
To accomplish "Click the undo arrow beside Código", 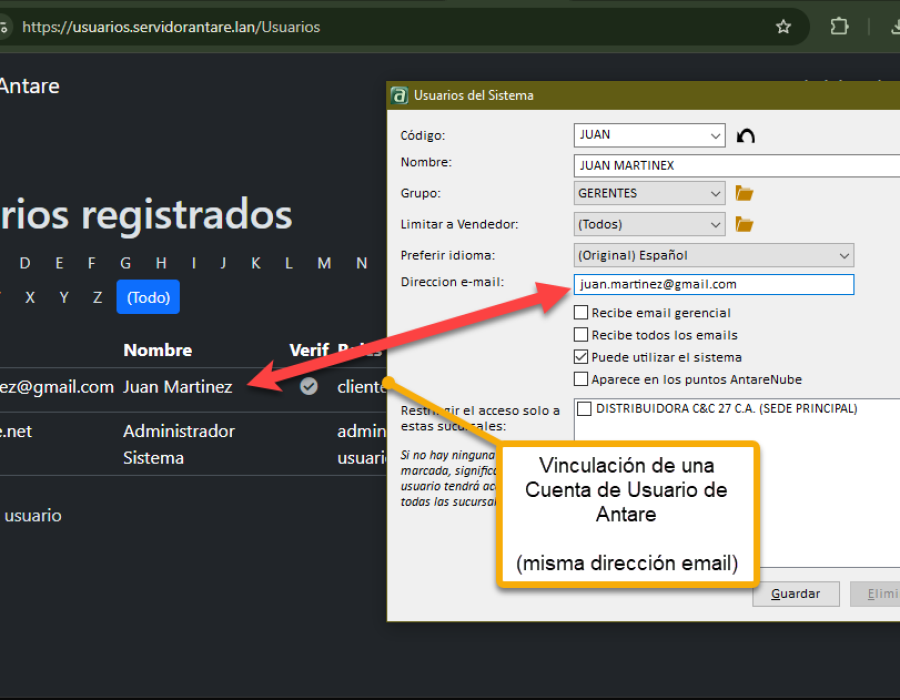I will click(746, 136).
